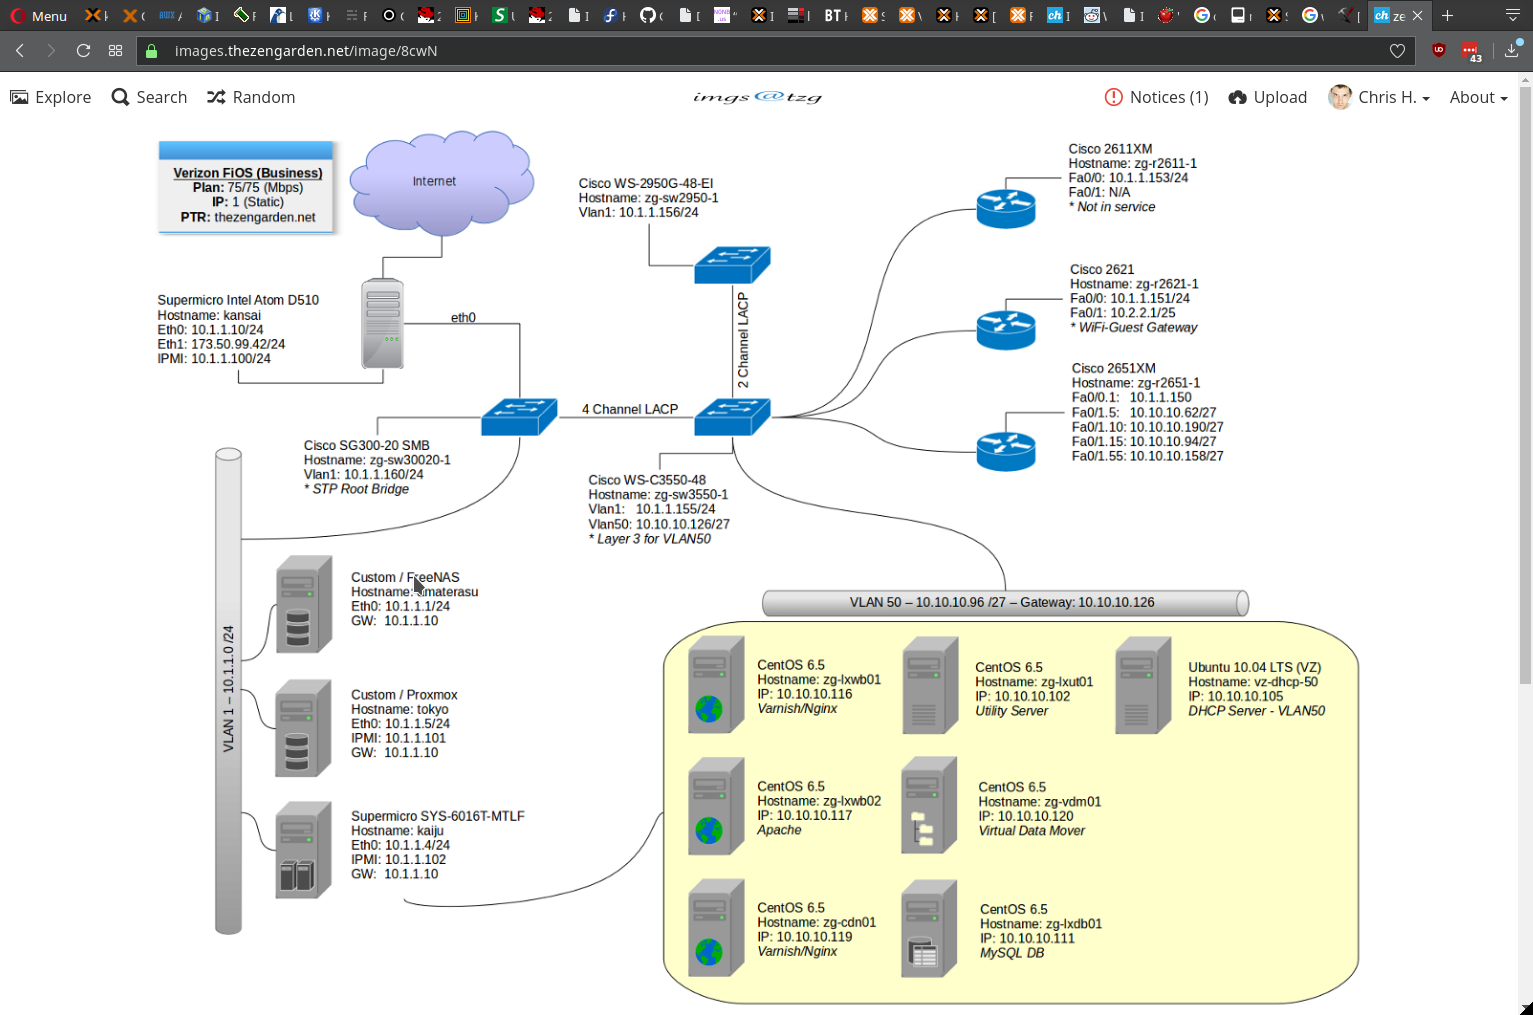The width and height of the screenshot is (1533, 1015).
Task: Open the Search link
Action: click(x=149, y=97)
